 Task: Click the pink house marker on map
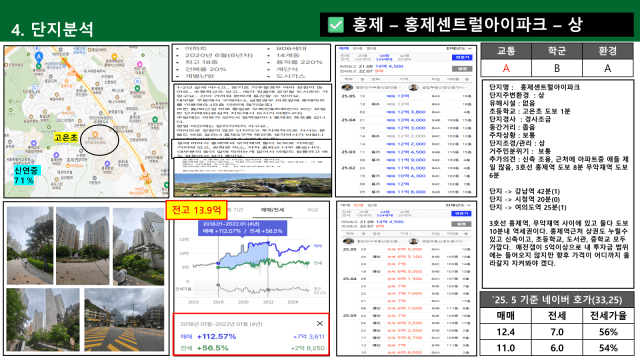coord(140,64)
